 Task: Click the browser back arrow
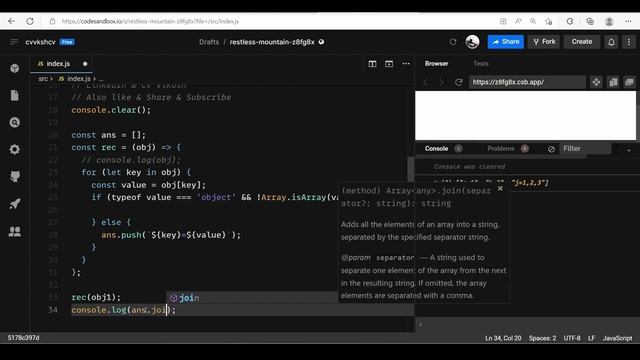click(x=11, y=21)
